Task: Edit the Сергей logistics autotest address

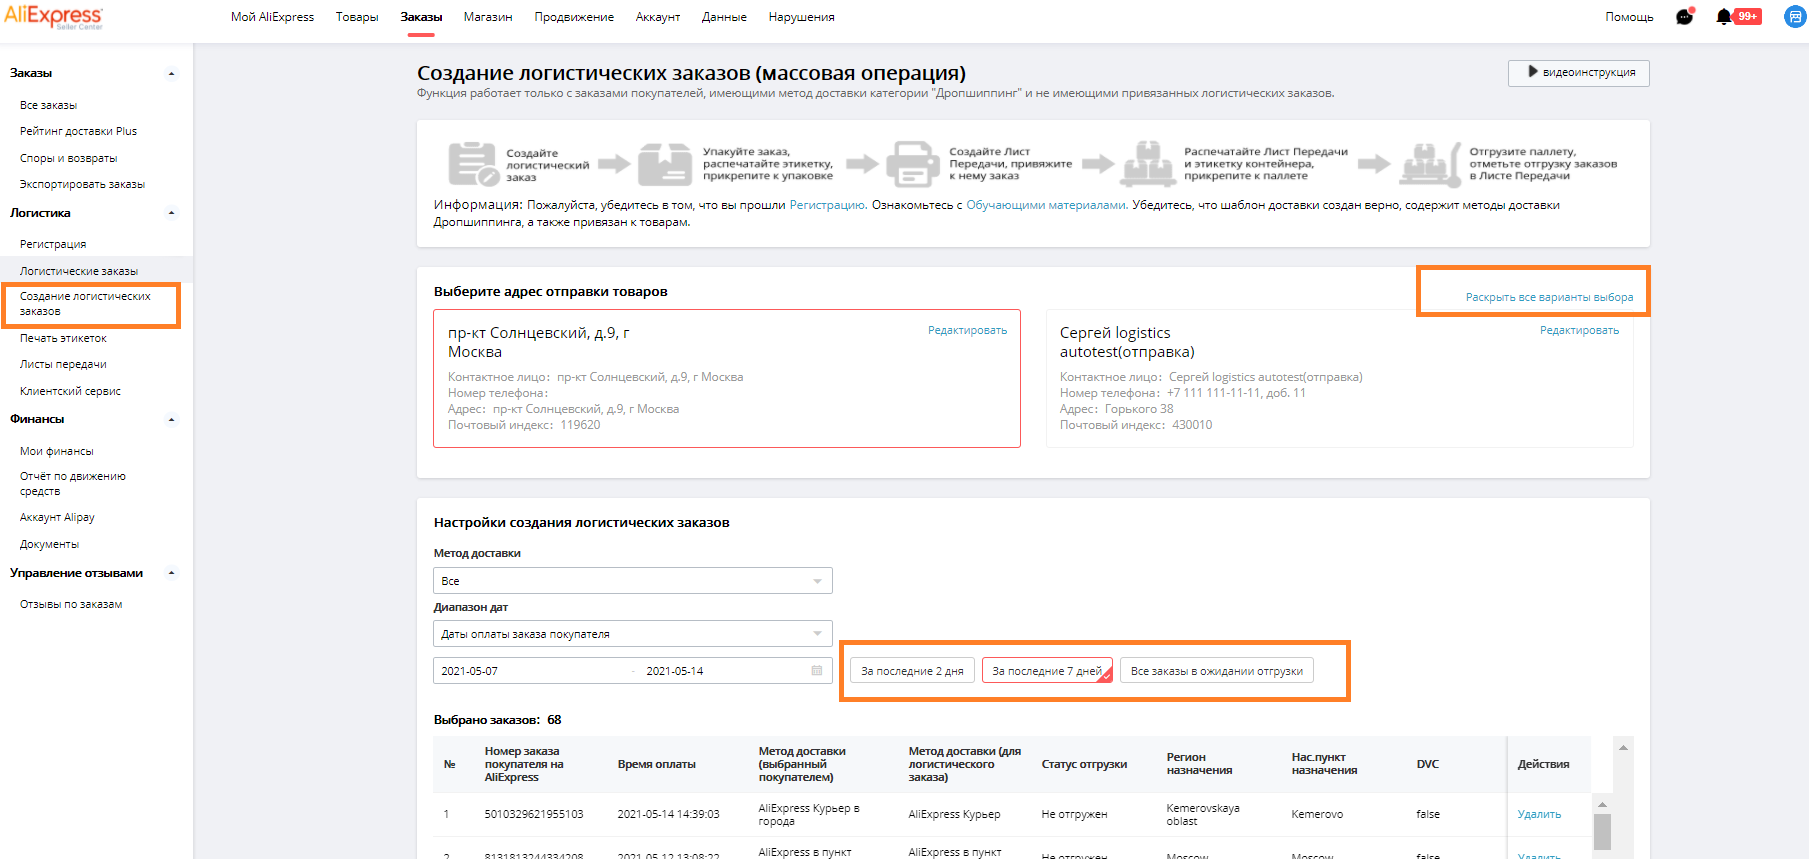Action: (x=1579, y=330)
